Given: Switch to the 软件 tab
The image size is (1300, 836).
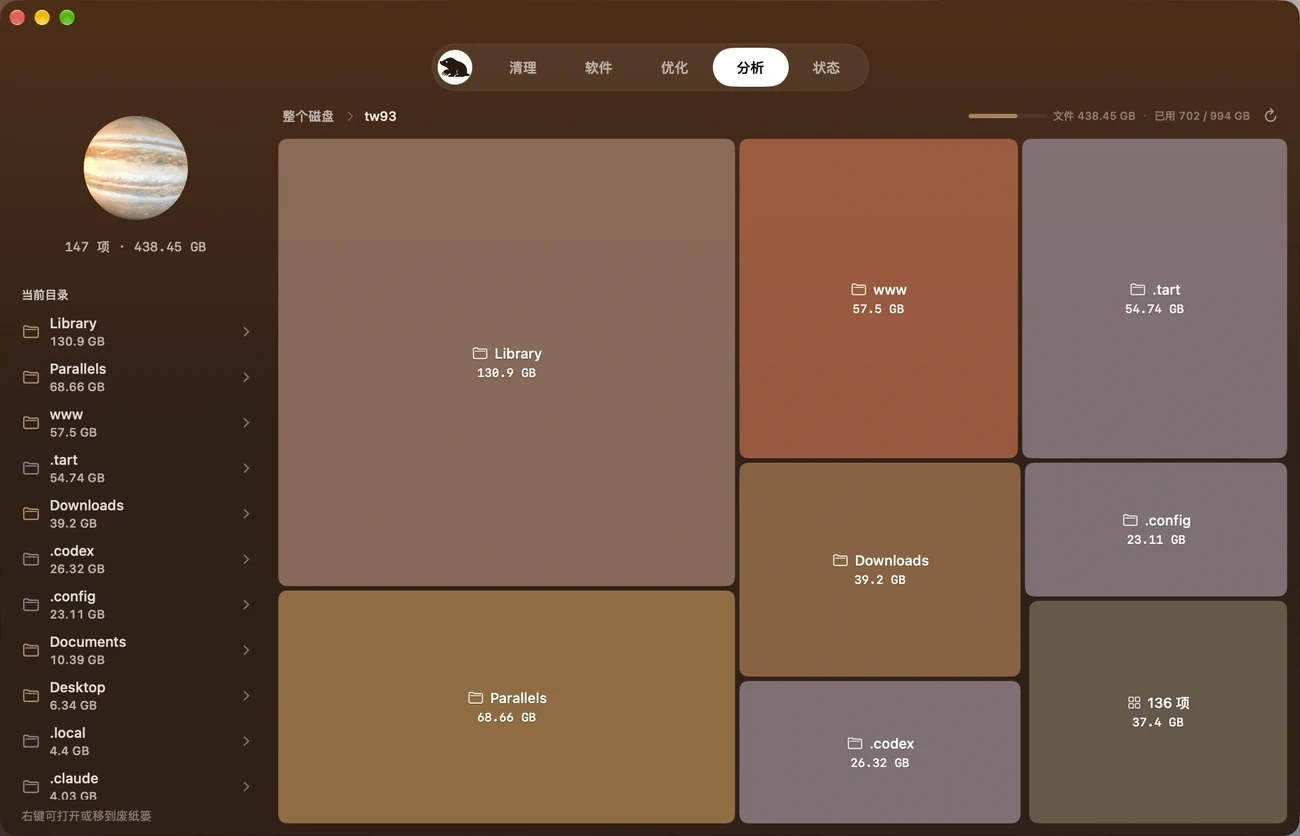Looking at the screenshot, I should (599, 68).
